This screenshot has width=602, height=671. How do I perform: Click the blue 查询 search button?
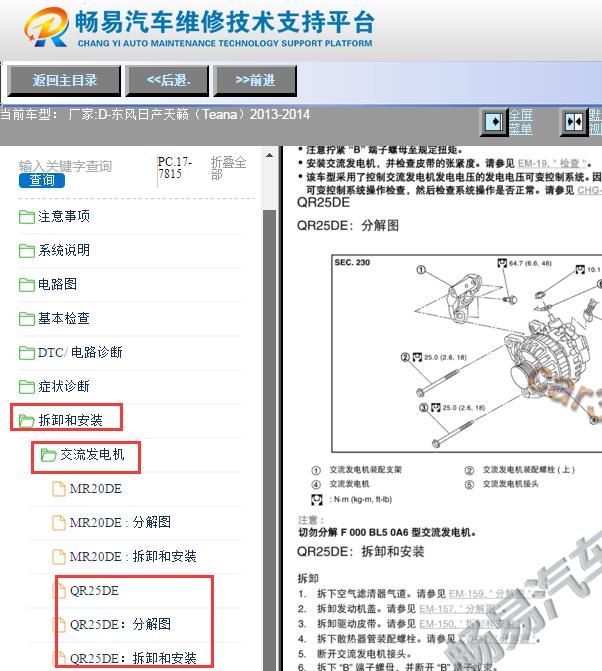point(42,181)
